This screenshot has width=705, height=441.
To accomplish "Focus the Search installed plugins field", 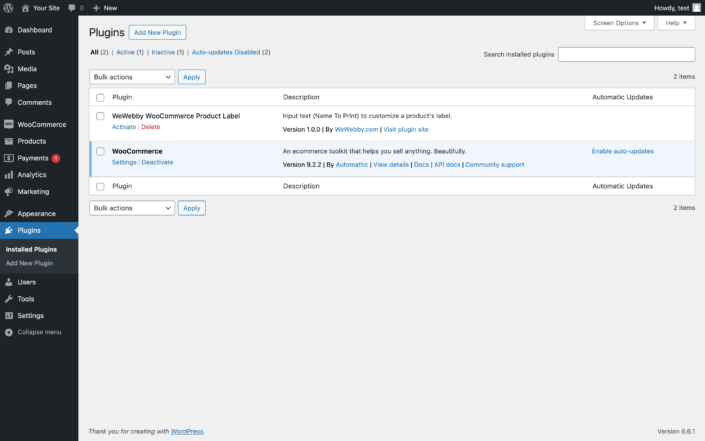I will [x=626, y=55].
